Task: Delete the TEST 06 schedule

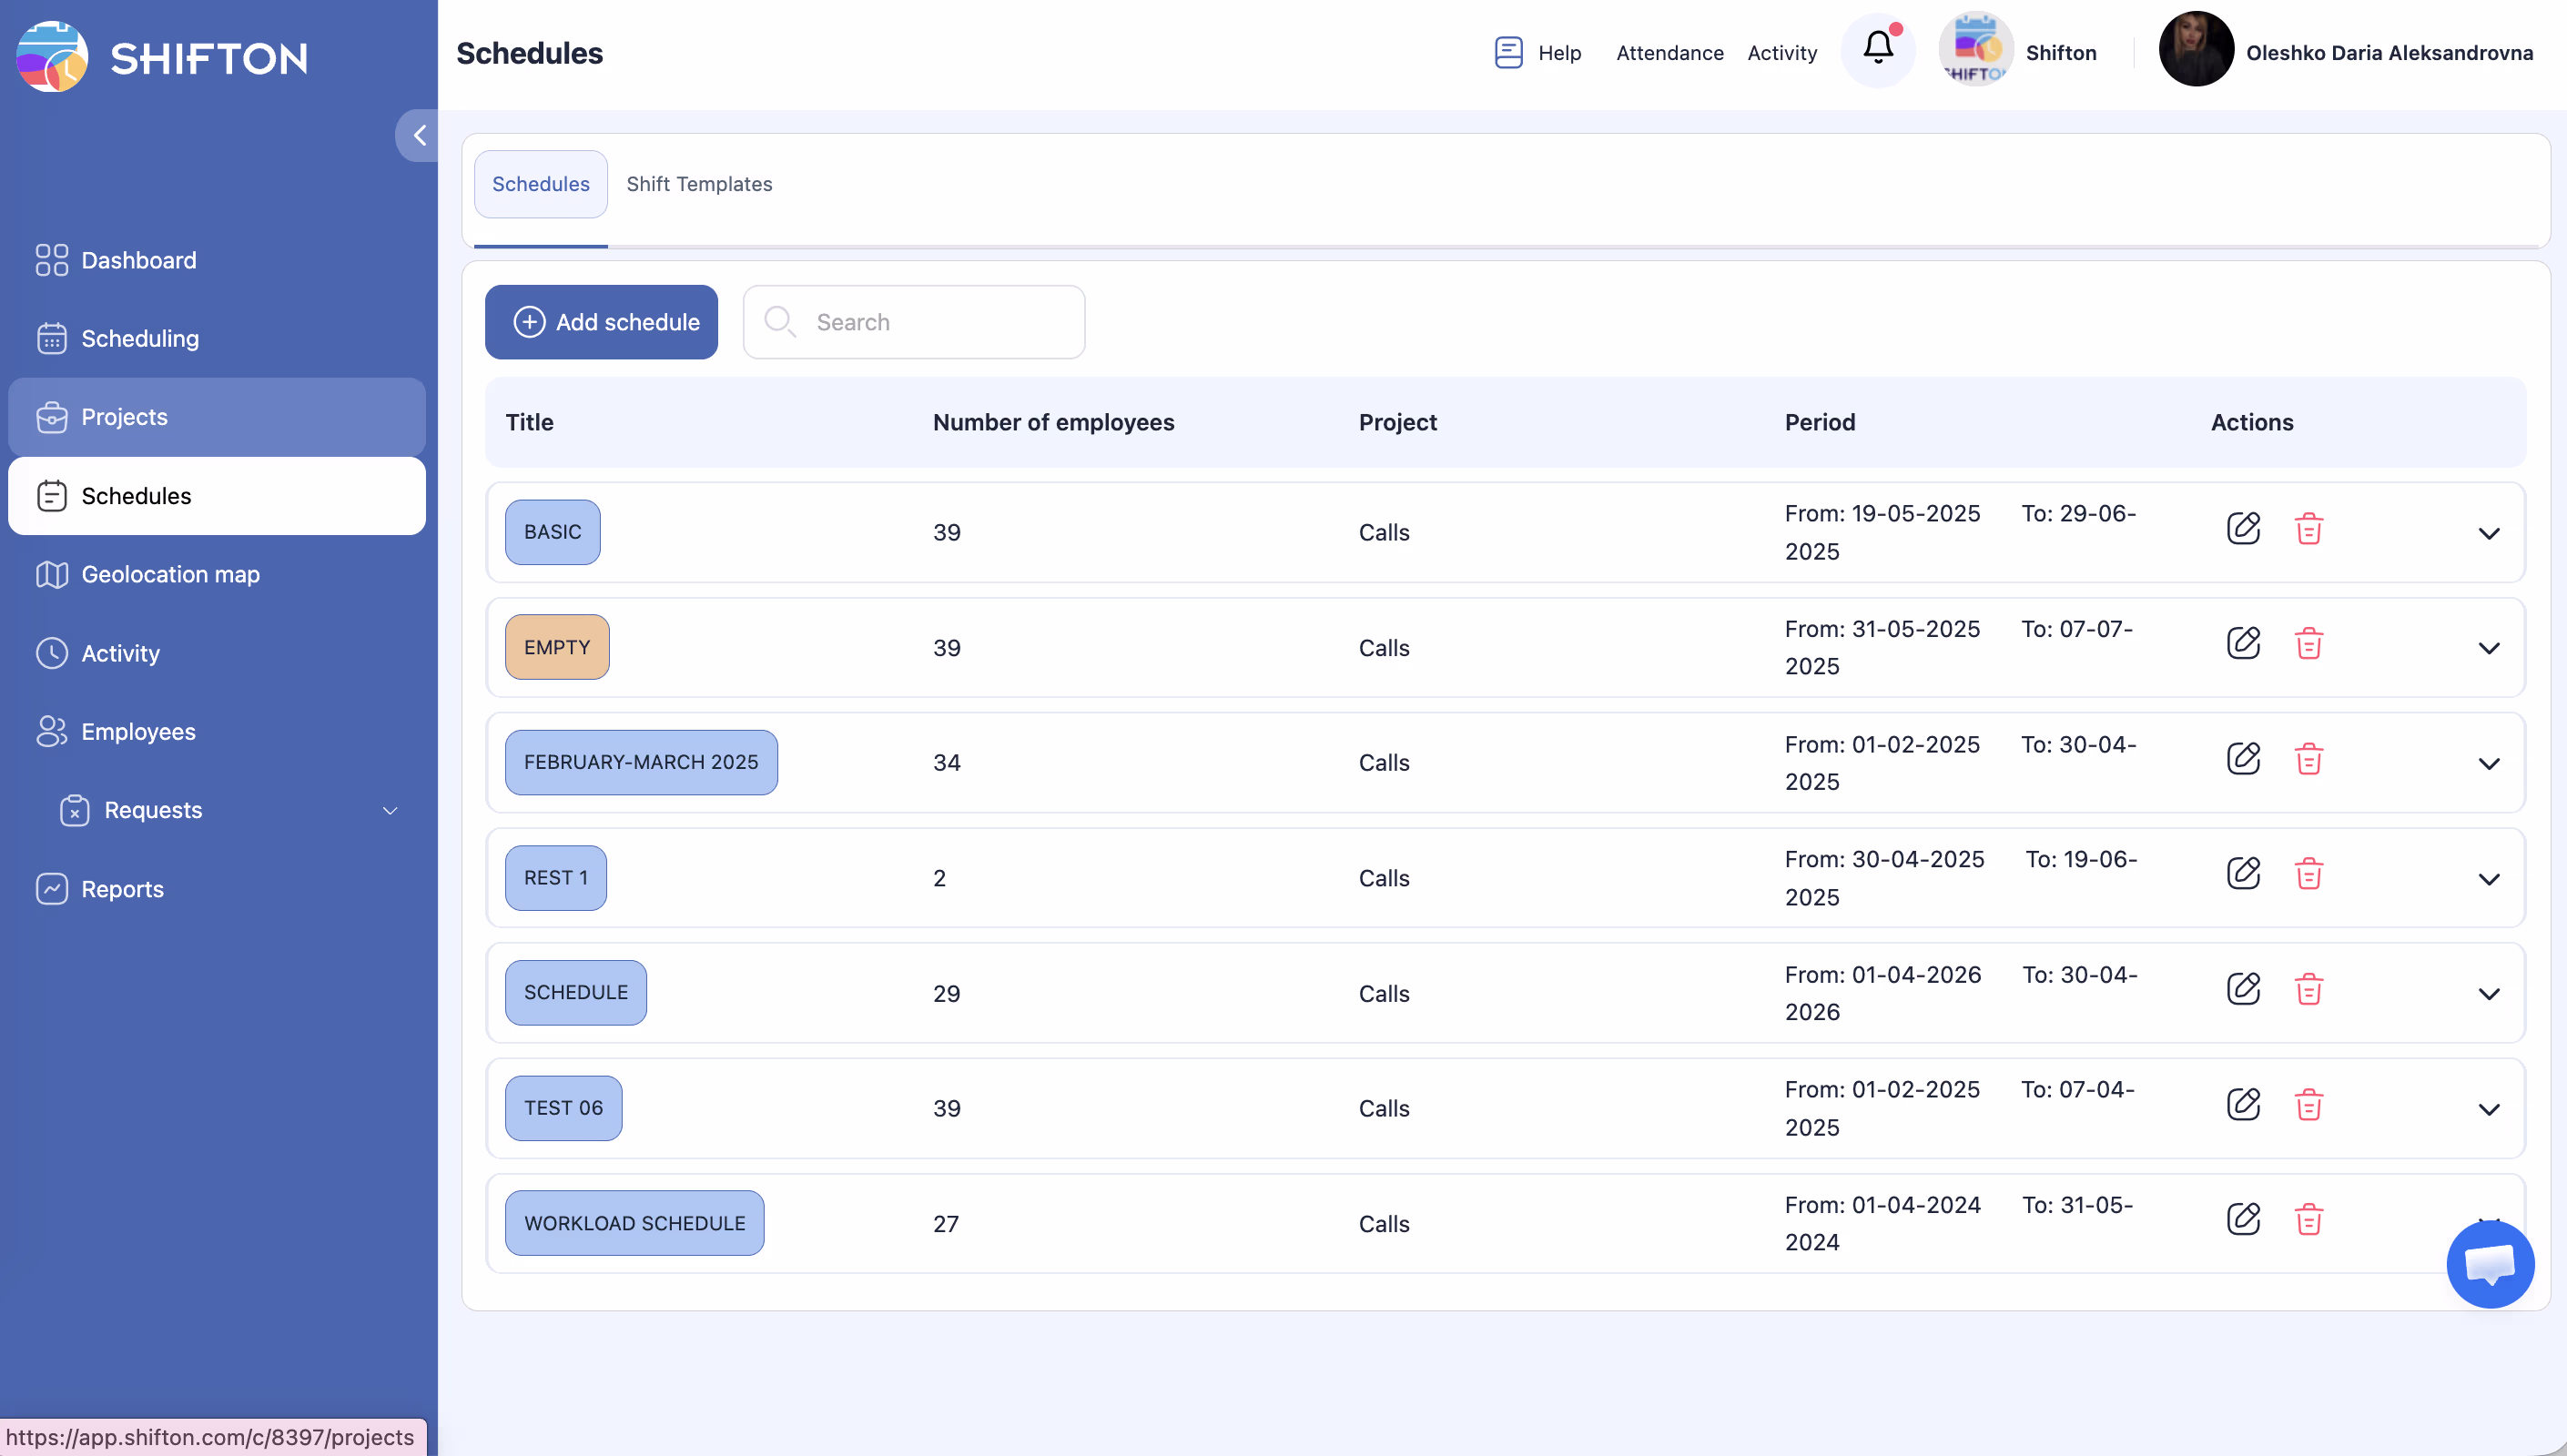Action: [2308, 1104]
